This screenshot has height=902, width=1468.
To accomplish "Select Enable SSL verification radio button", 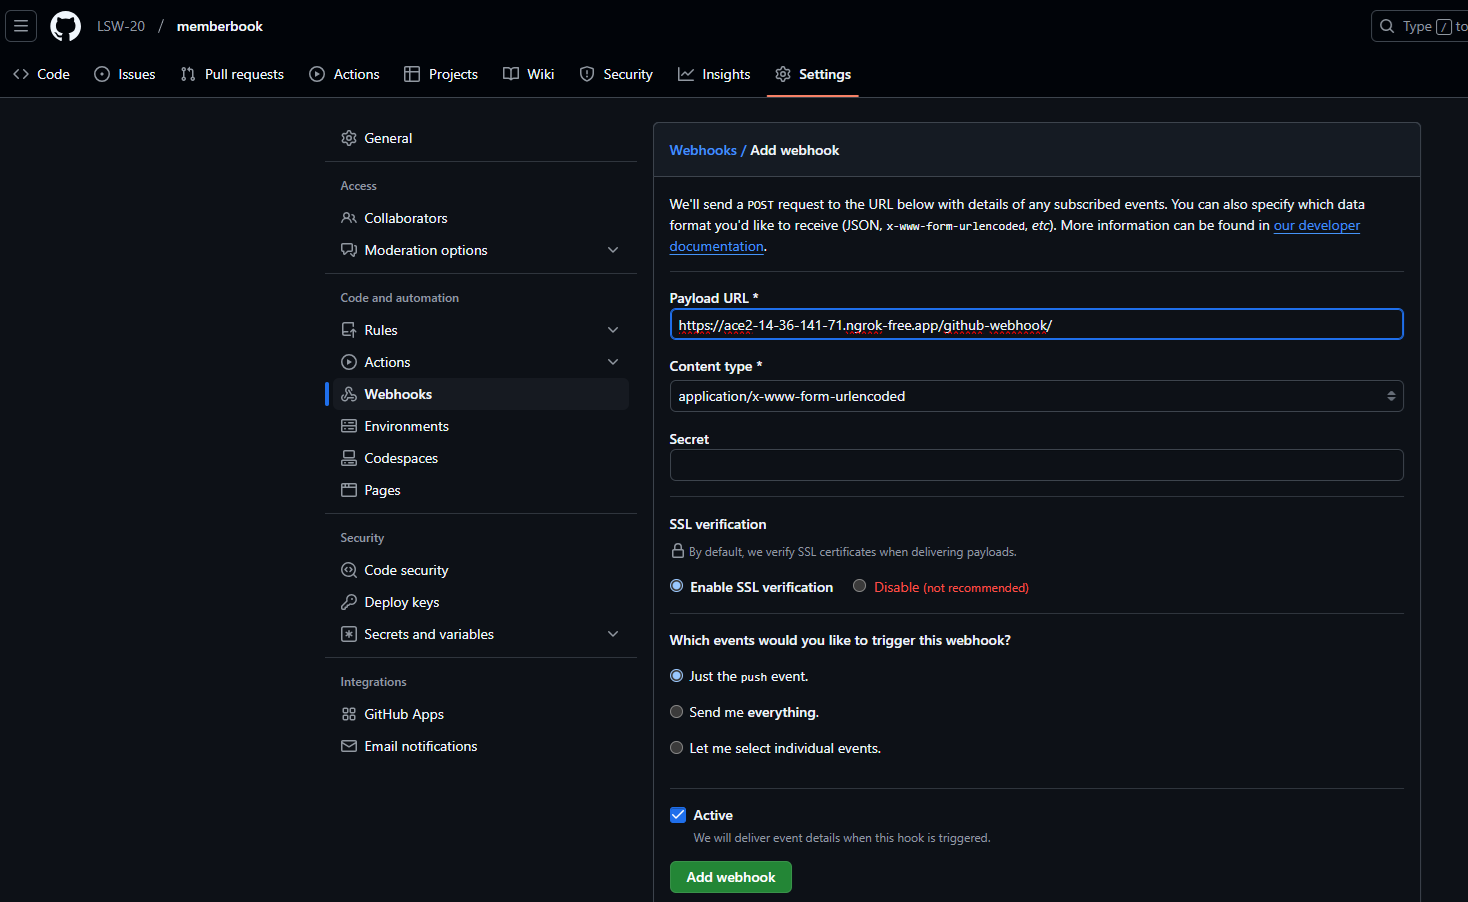I will [677, 586].
